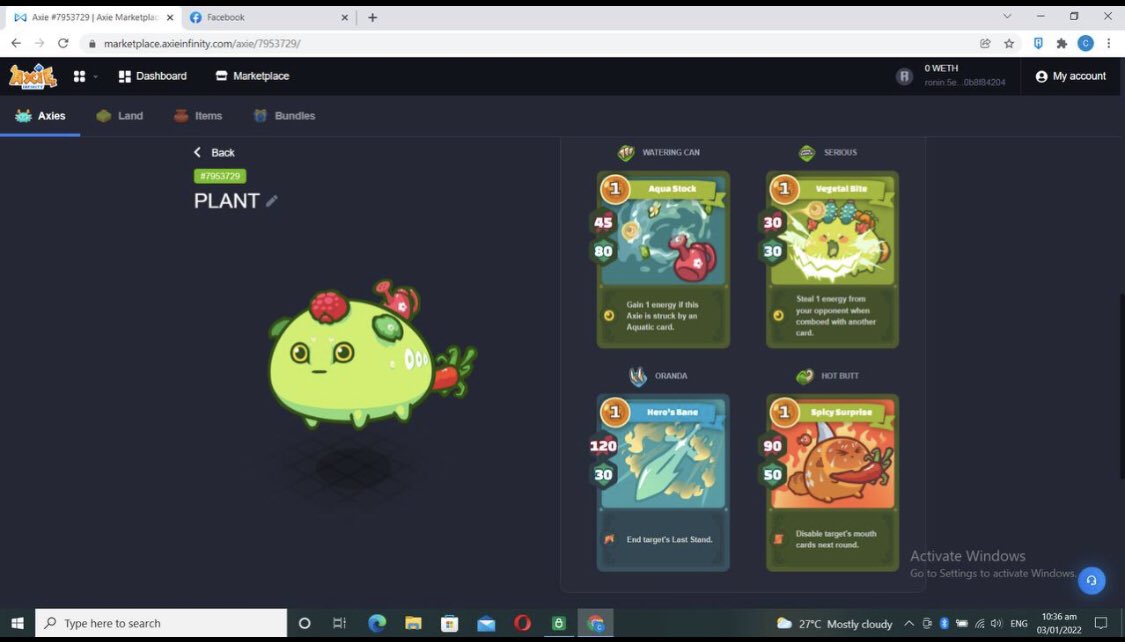The height and width of the screenshot is (642, 1125).
Task: Open the Windows Start menu
Action: [17, 623]
